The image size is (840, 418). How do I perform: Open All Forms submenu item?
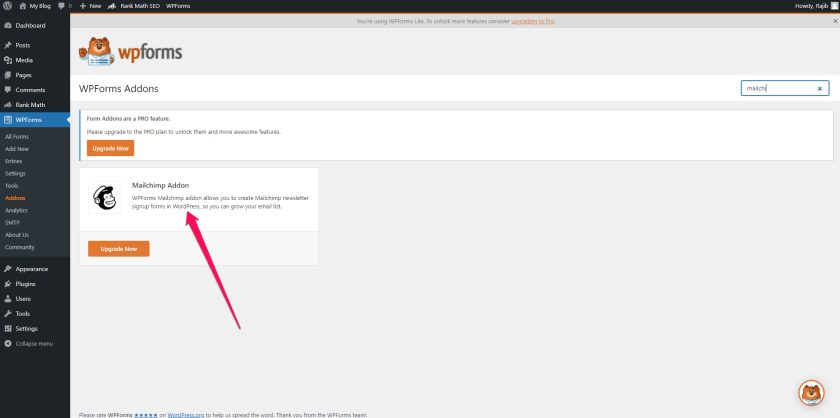(x=17, y=137)
